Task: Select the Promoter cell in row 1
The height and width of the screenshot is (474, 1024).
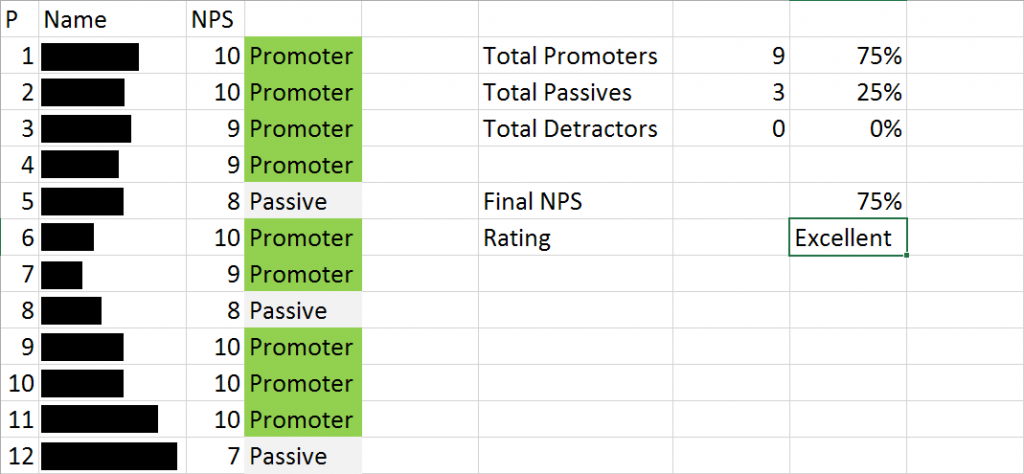Action: point(303,56)
